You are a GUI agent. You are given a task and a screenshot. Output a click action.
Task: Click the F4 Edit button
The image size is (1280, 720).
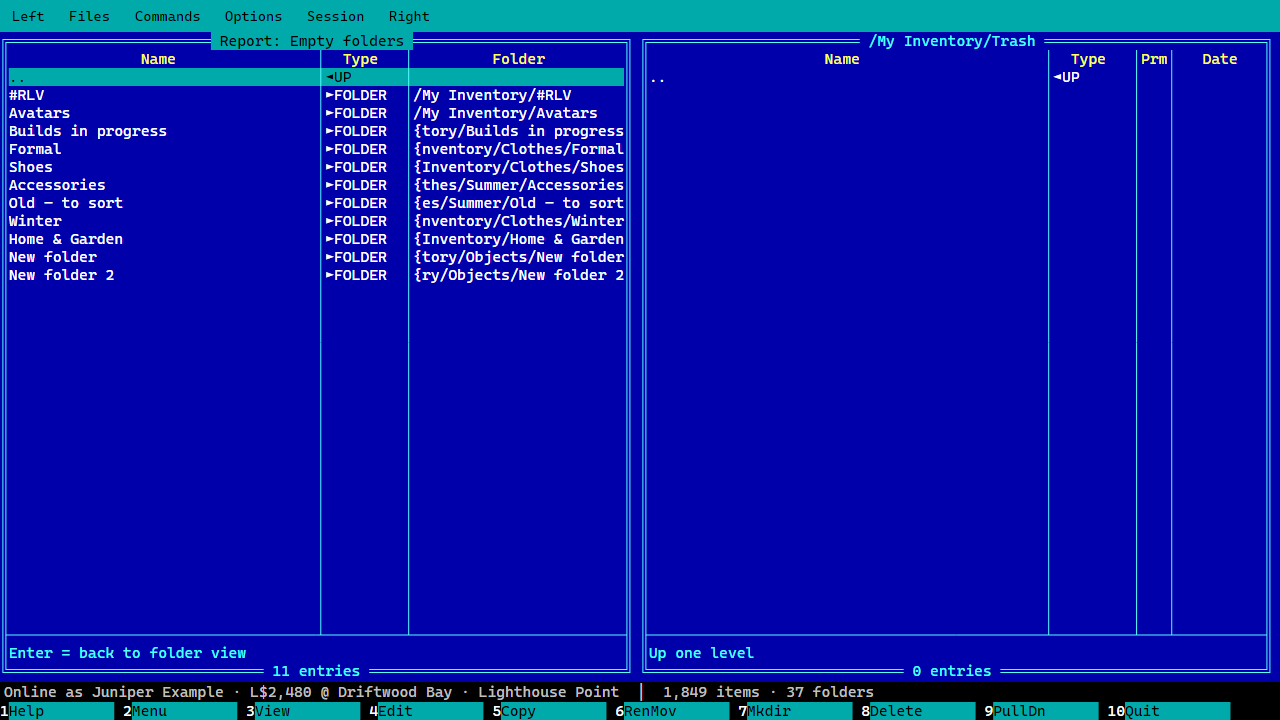pos(426,711)
